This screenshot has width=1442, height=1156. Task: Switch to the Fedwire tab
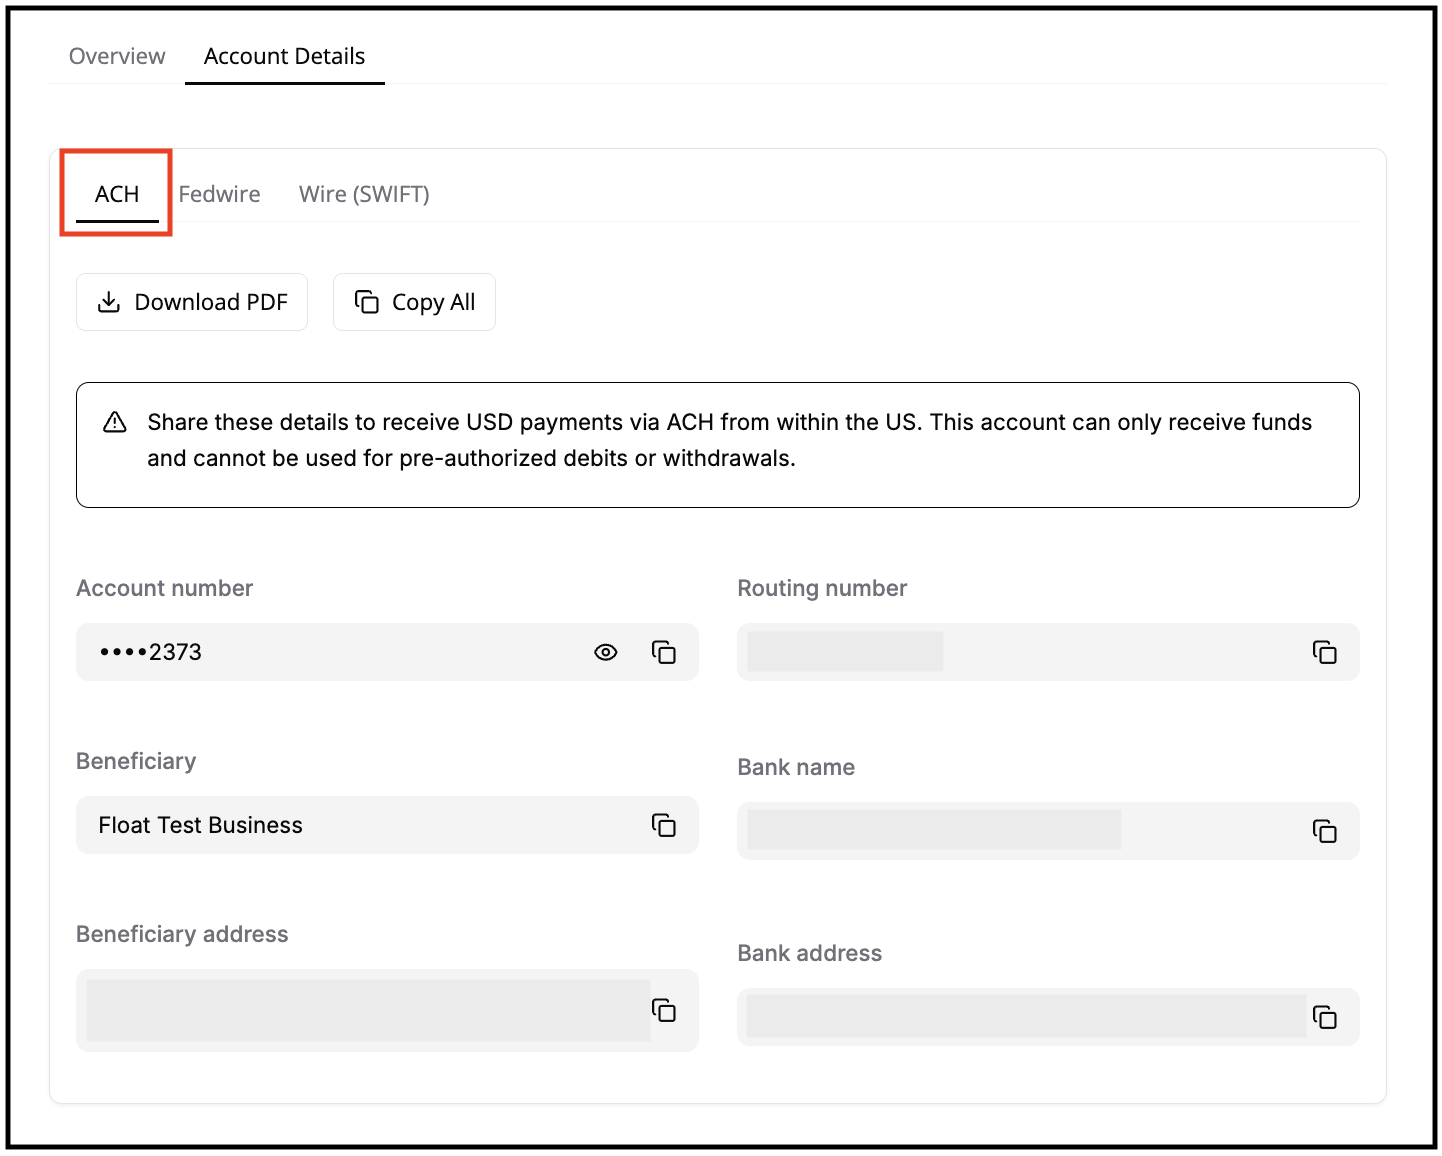coord(219,194)
